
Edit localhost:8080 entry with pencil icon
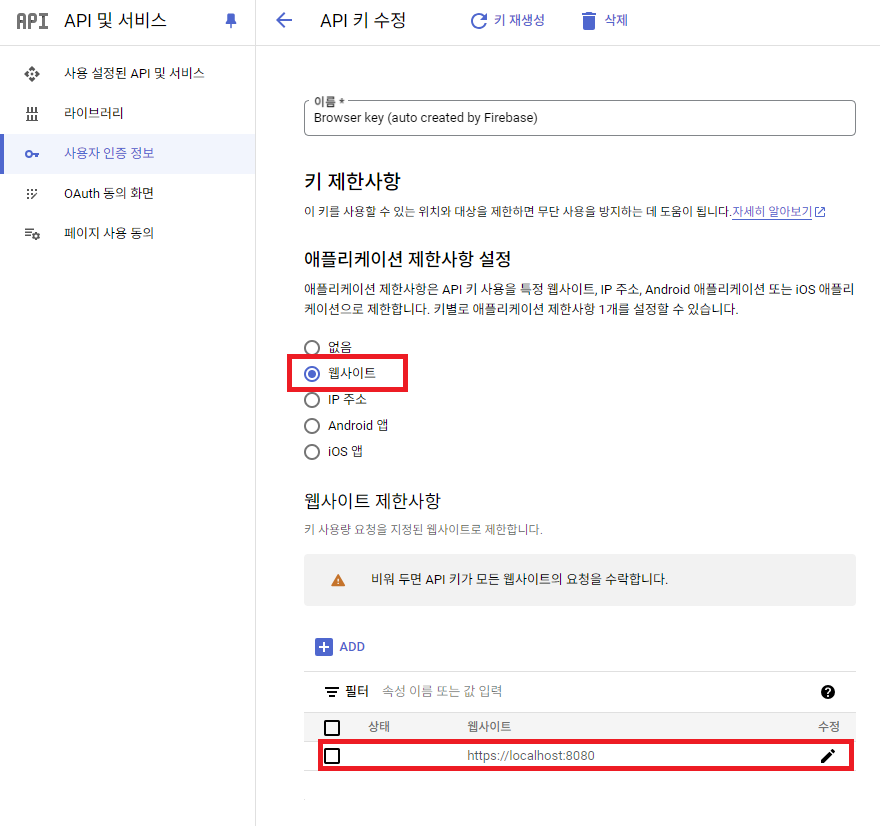[828, 756]
